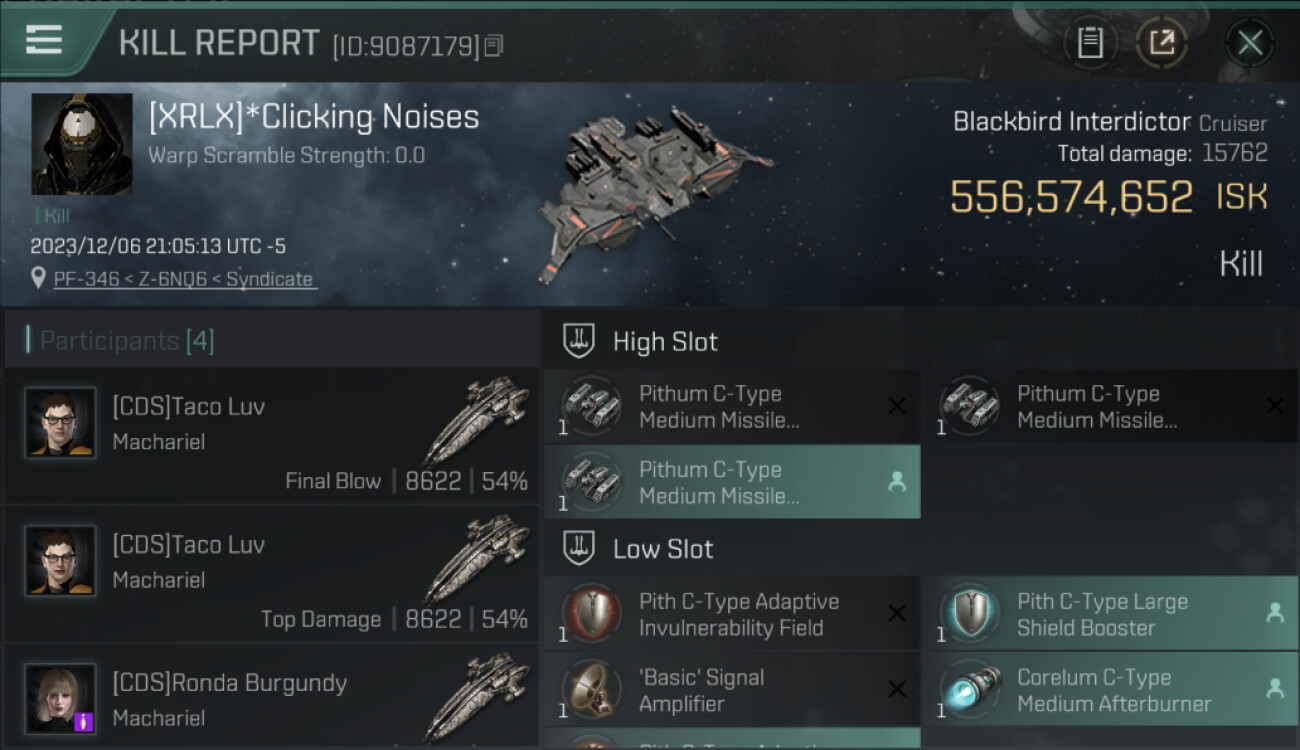1300x750 pixels.
Task: Click the share kill report icon
Action: tap(1161, 42)
